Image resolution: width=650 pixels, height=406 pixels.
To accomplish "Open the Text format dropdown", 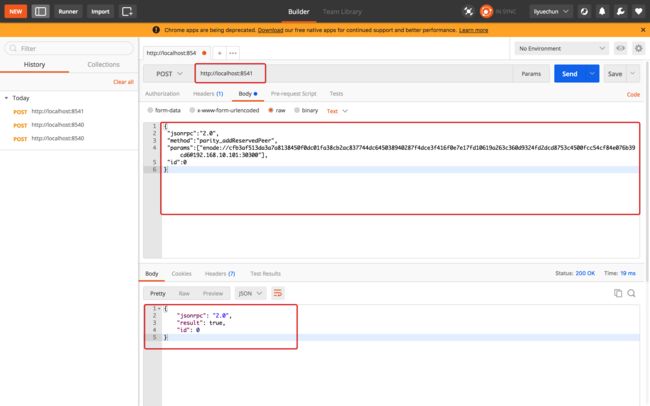I will coord(337,111).
